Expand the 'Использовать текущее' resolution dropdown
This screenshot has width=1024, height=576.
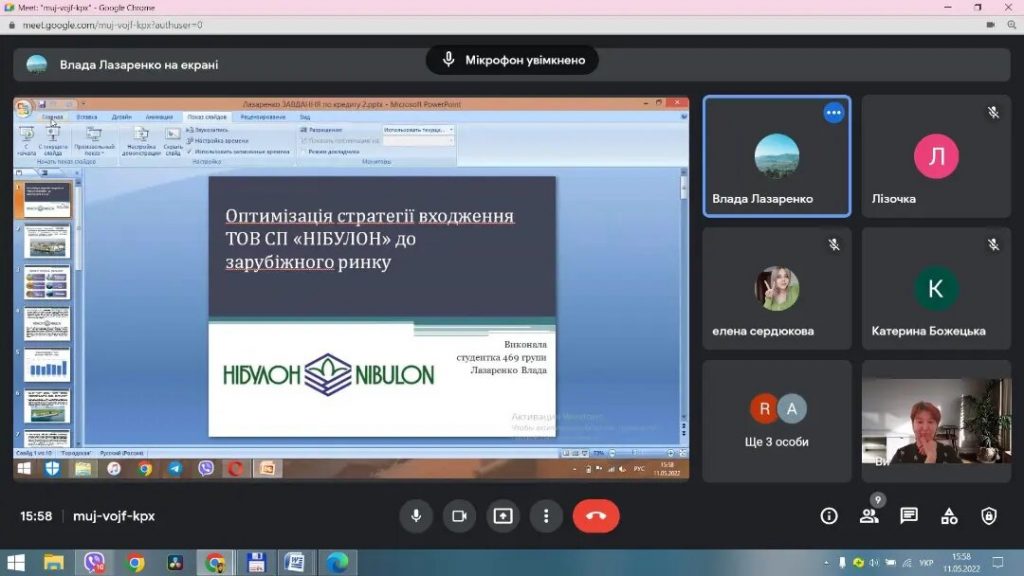tap(451, 130)
